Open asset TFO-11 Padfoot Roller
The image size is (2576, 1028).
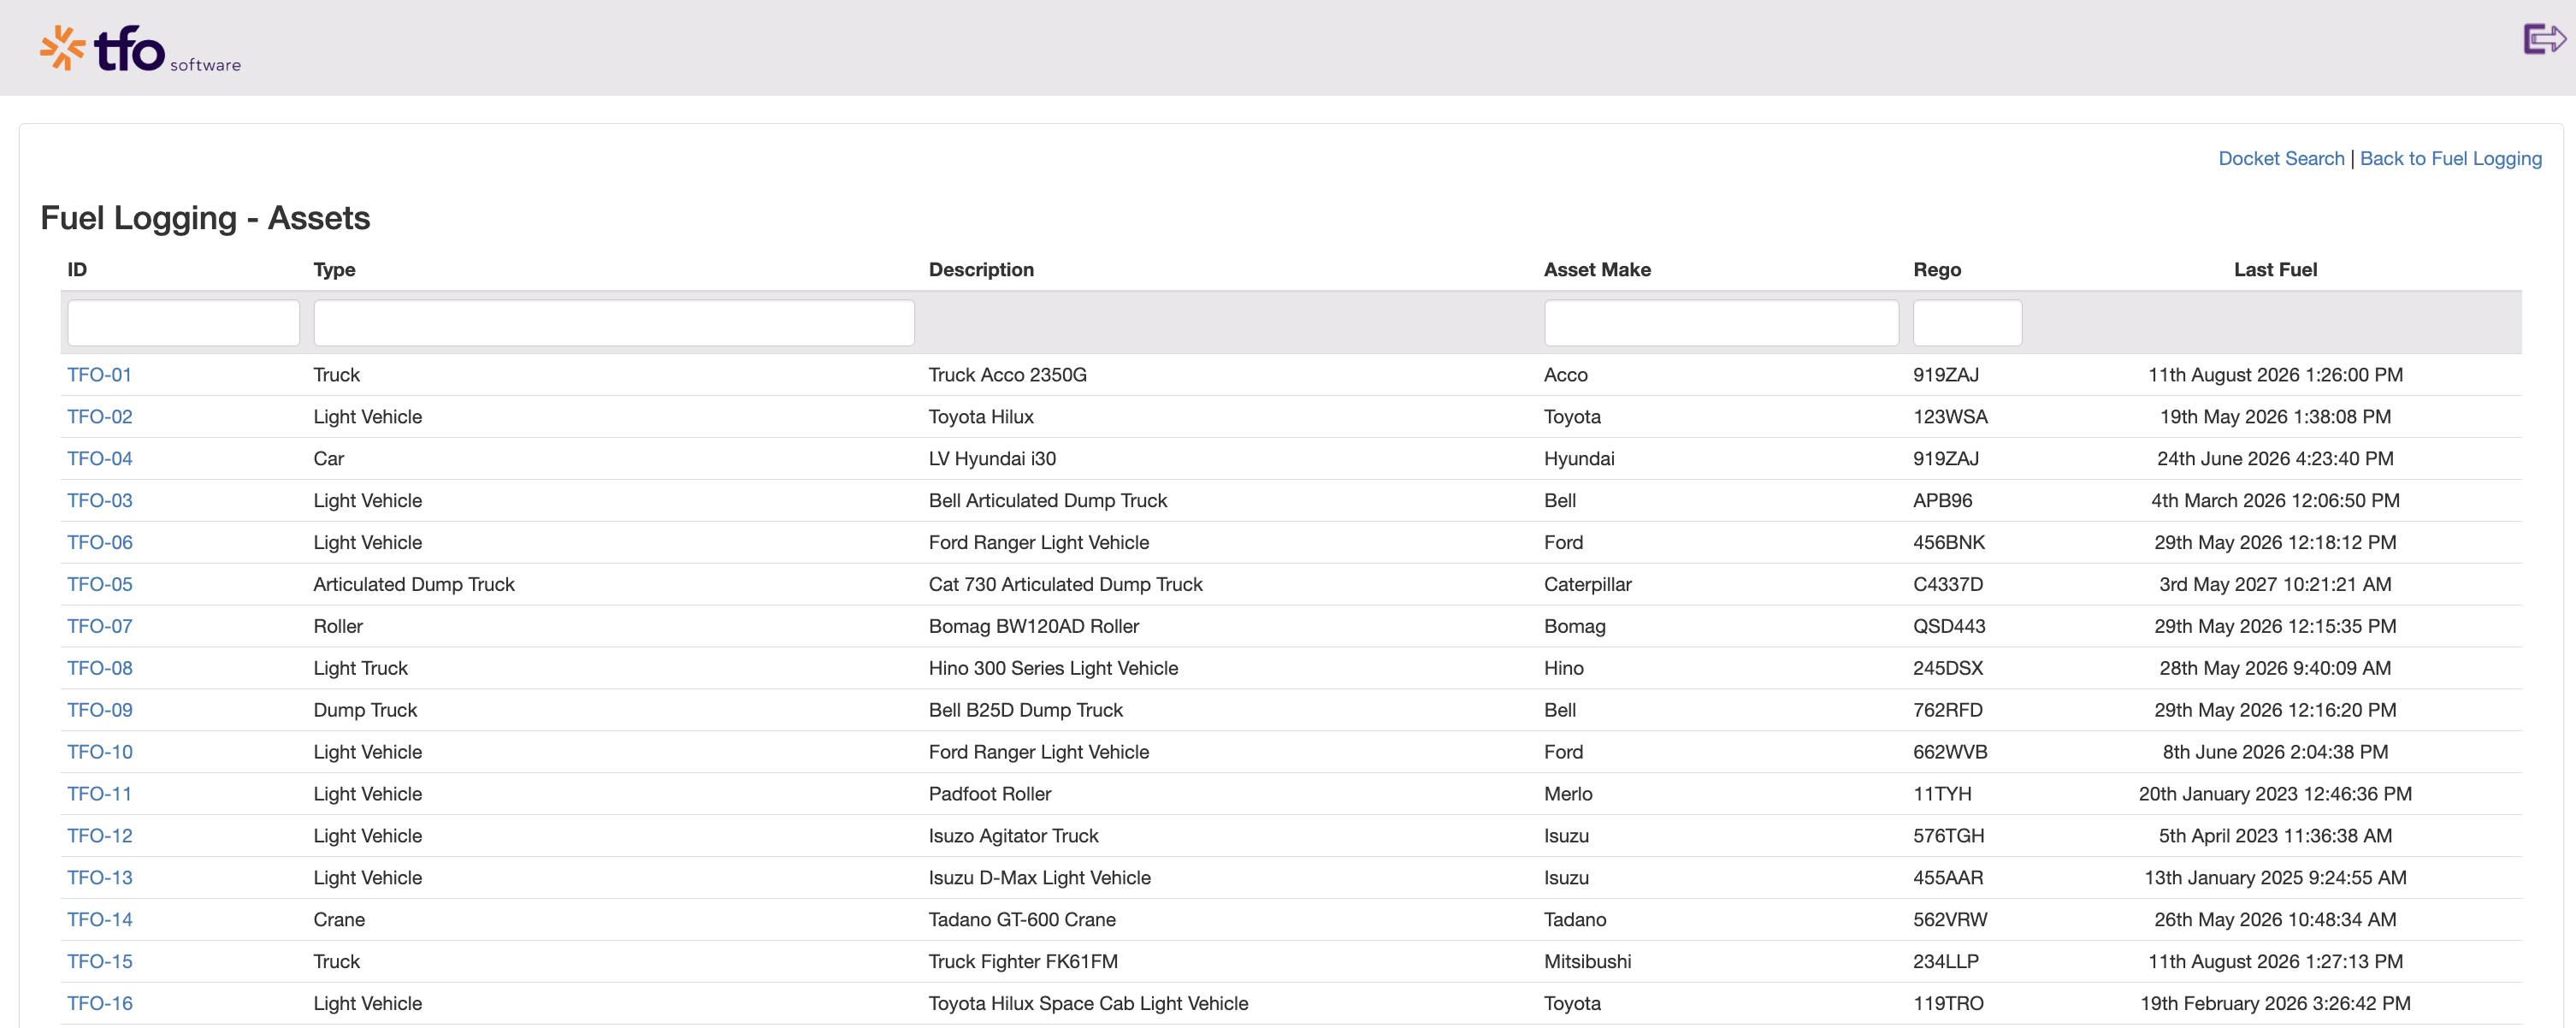tap(99, 794)
